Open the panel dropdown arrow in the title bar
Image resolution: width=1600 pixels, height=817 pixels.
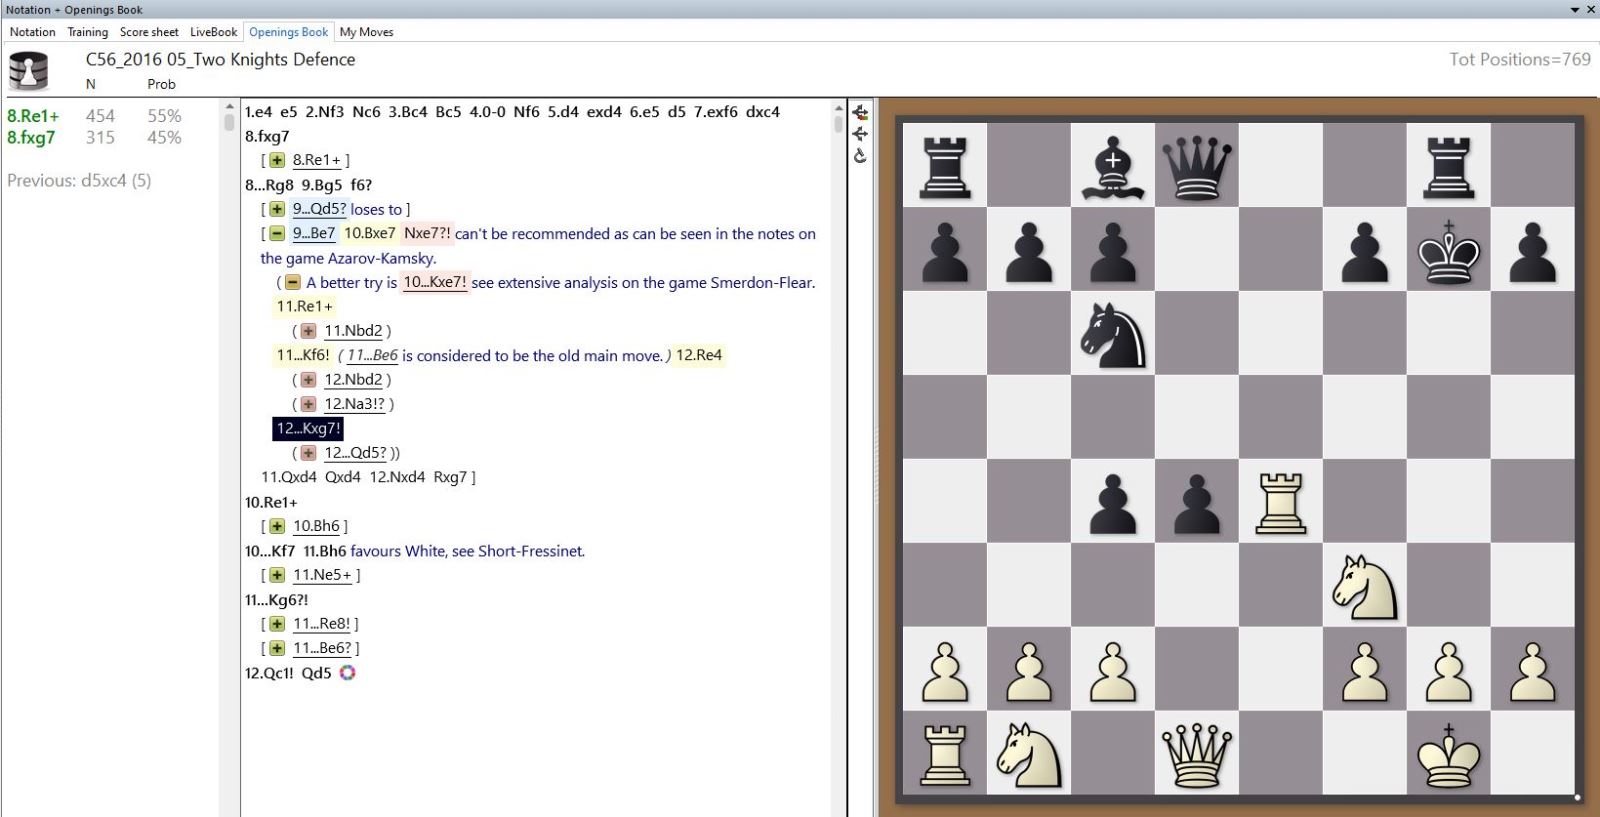1575,10
